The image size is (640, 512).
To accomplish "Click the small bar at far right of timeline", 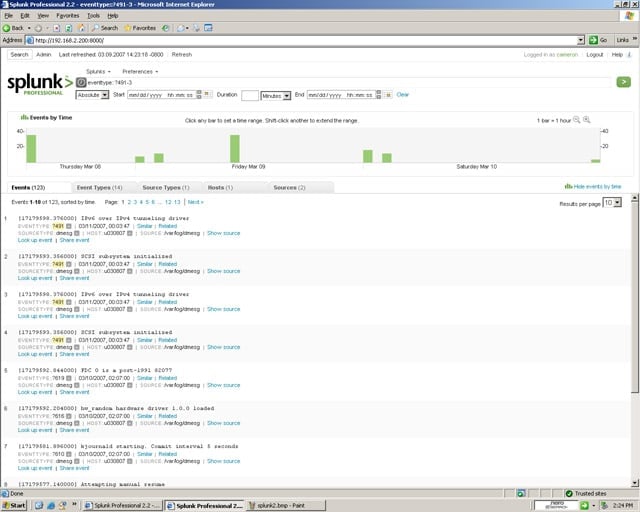I will [596, 161].
